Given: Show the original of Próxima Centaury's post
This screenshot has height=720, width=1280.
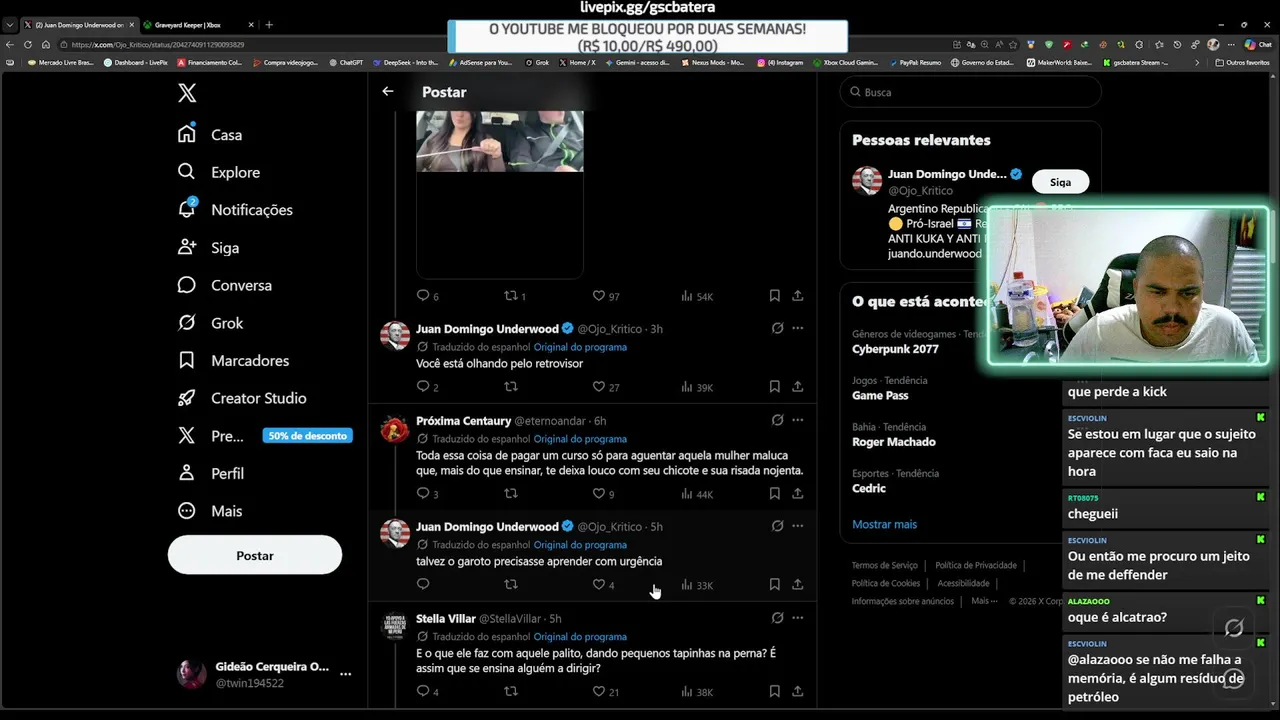Looking at the screenshot, I should 580,439.
